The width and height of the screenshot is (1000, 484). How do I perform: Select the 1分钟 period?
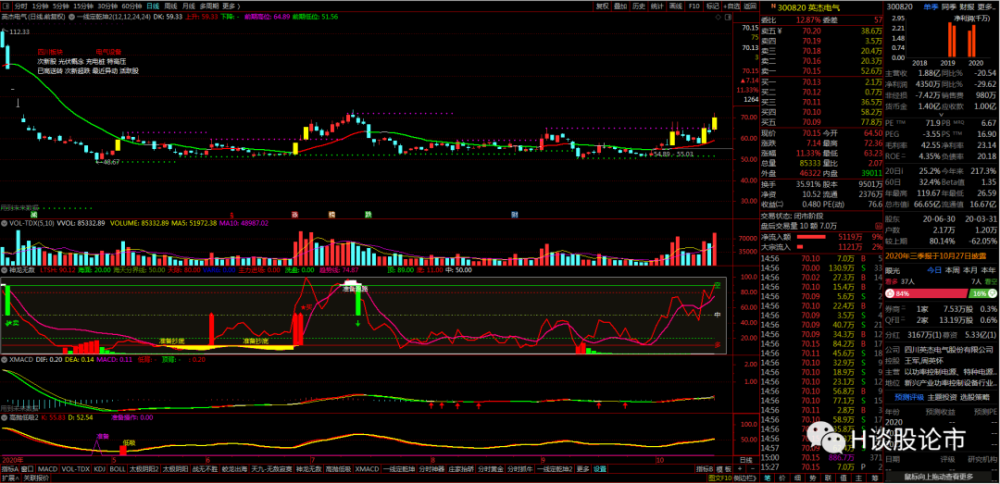(x=40, y=6)
